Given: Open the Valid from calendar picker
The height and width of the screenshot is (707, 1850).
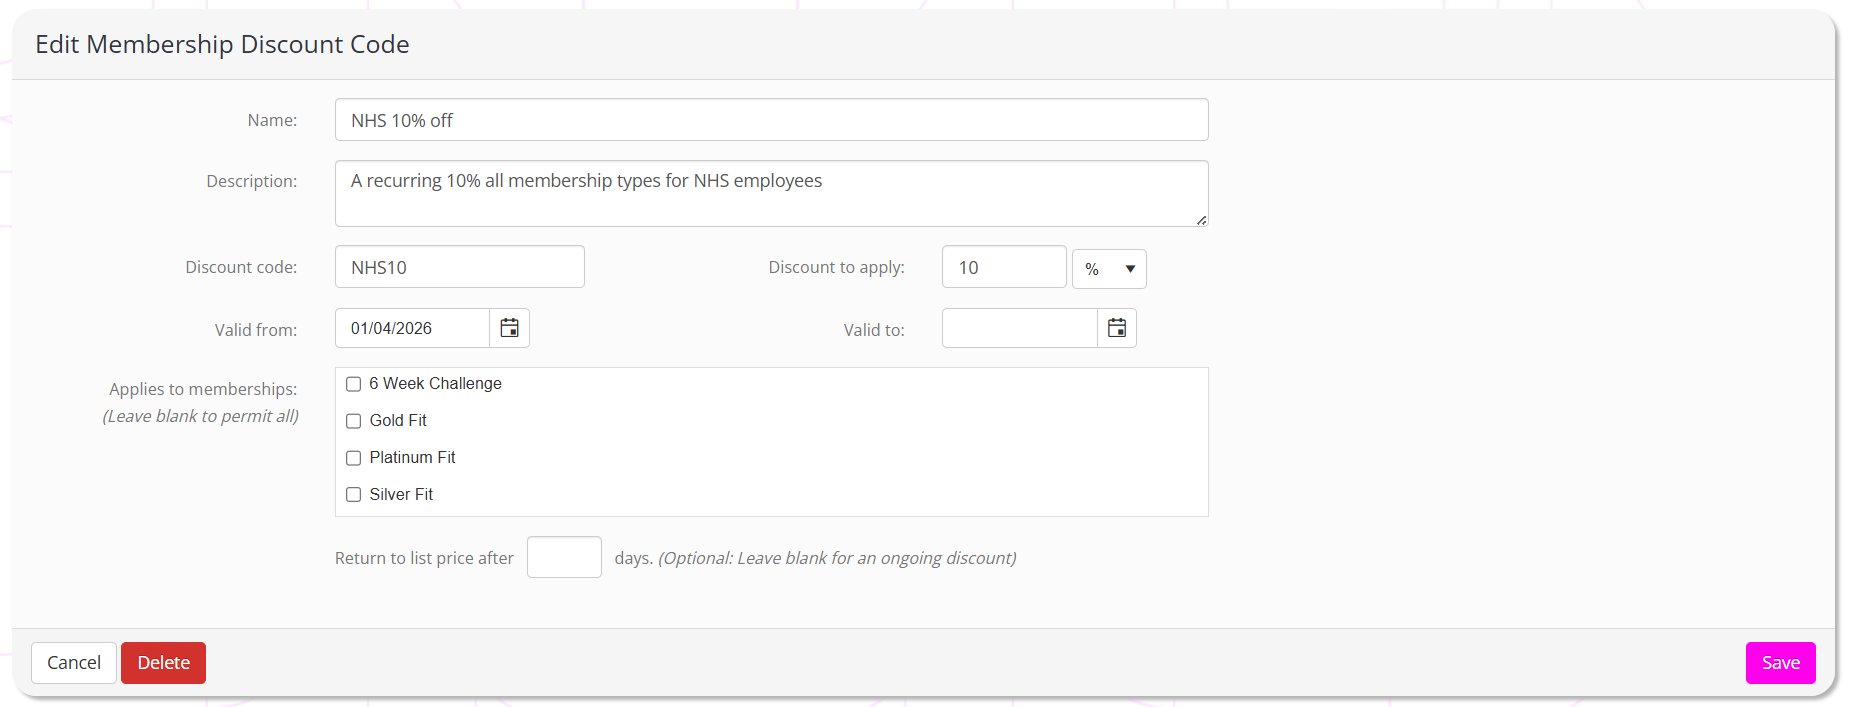Looking at the screenshot, I should click(x=509, y=328).
